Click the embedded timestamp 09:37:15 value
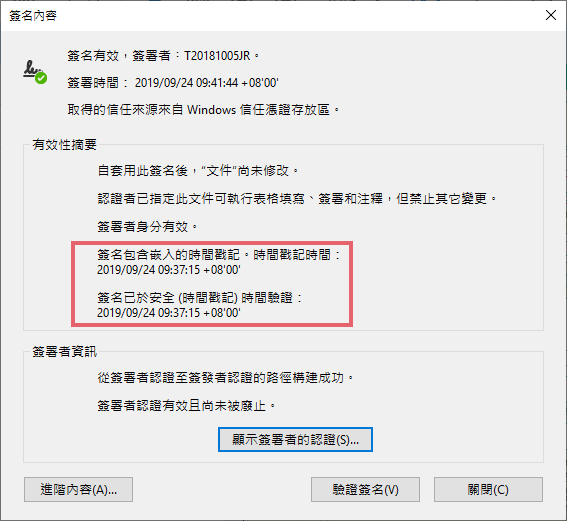This screenshot has height=522, width=568. coord(169,270)
